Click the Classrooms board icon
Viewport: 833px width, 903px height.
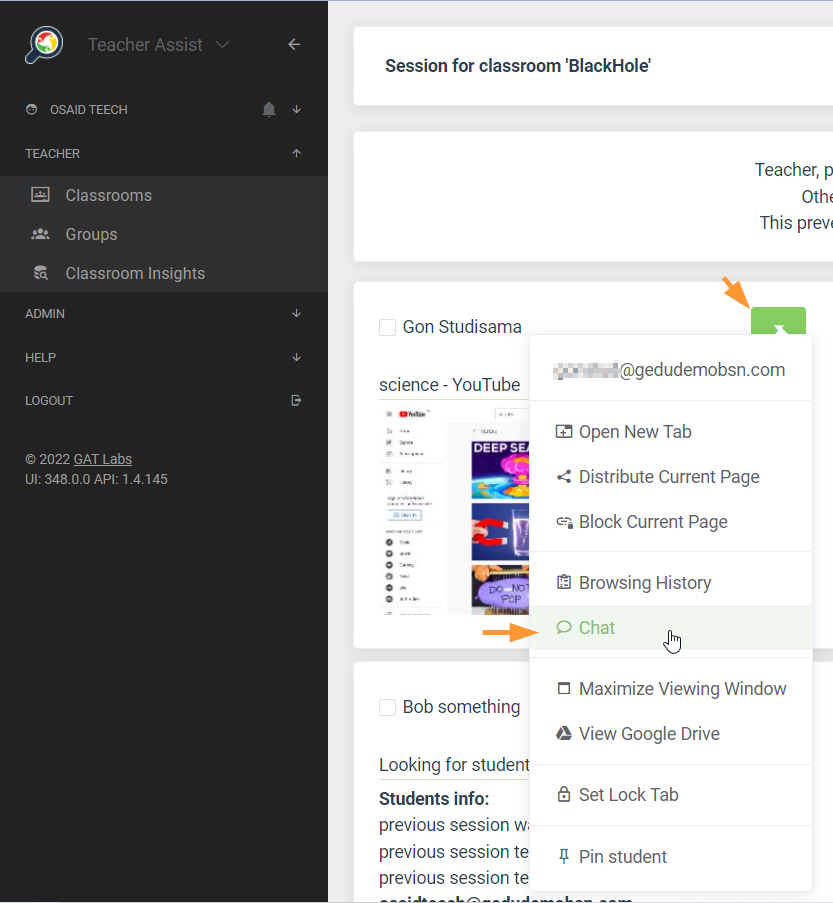click(40, 195)
